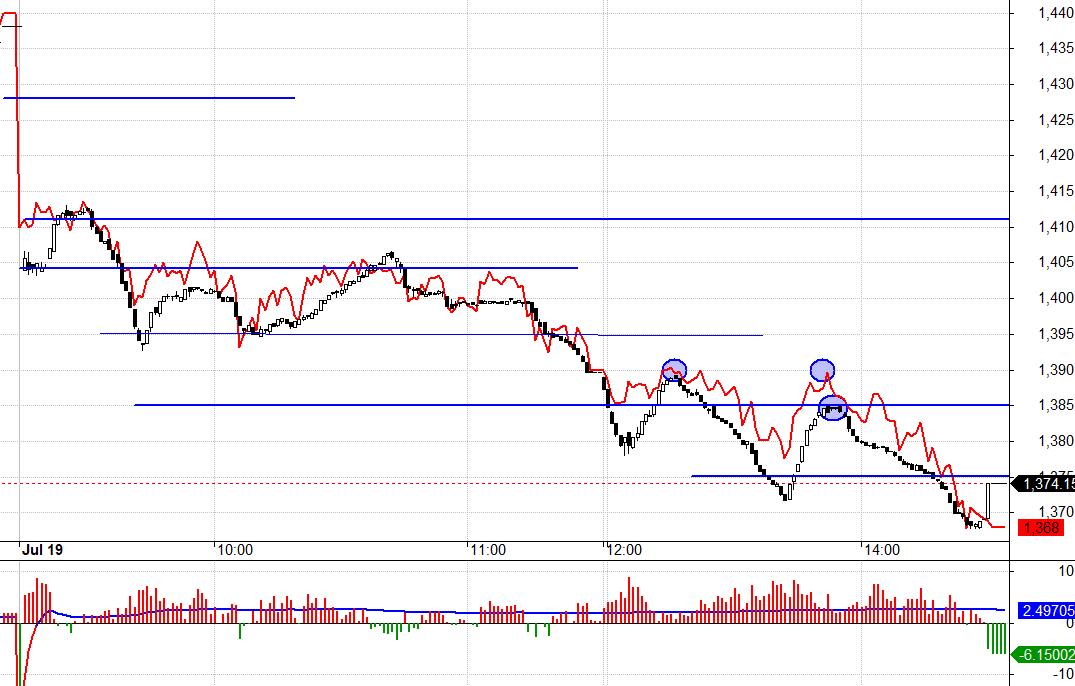Click the black 1,374.15 price tag

tap(1046, 484)
